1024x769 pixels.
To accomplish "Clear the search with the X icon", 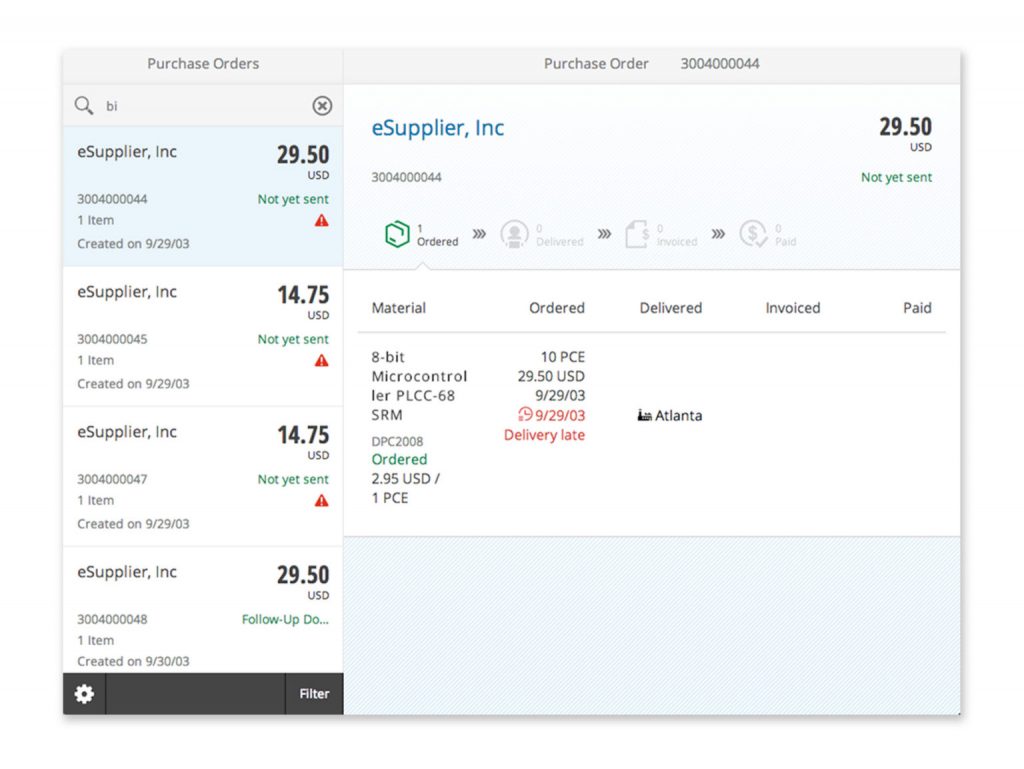I will 322,105.
